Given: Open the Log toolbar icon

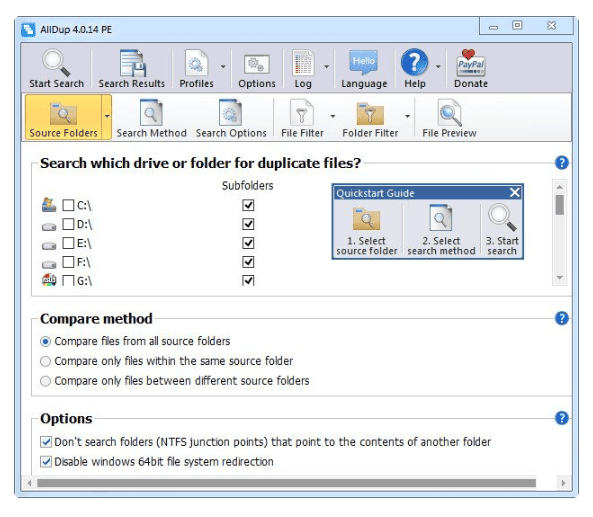Looking at the screenshot, I should 303,63.
